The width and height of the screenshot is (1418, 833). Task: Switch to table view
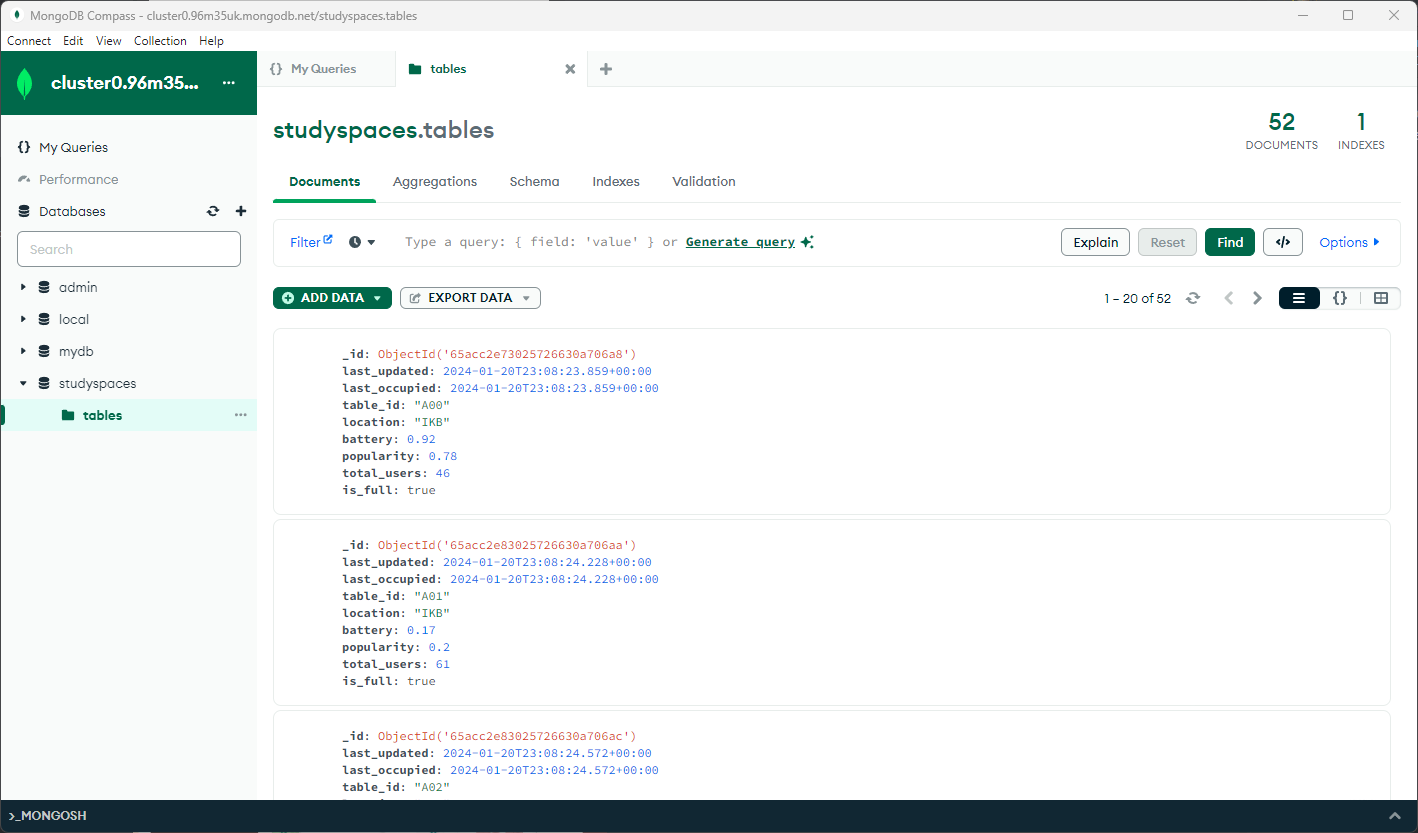pyautogui.click(x=1381, y=298)
